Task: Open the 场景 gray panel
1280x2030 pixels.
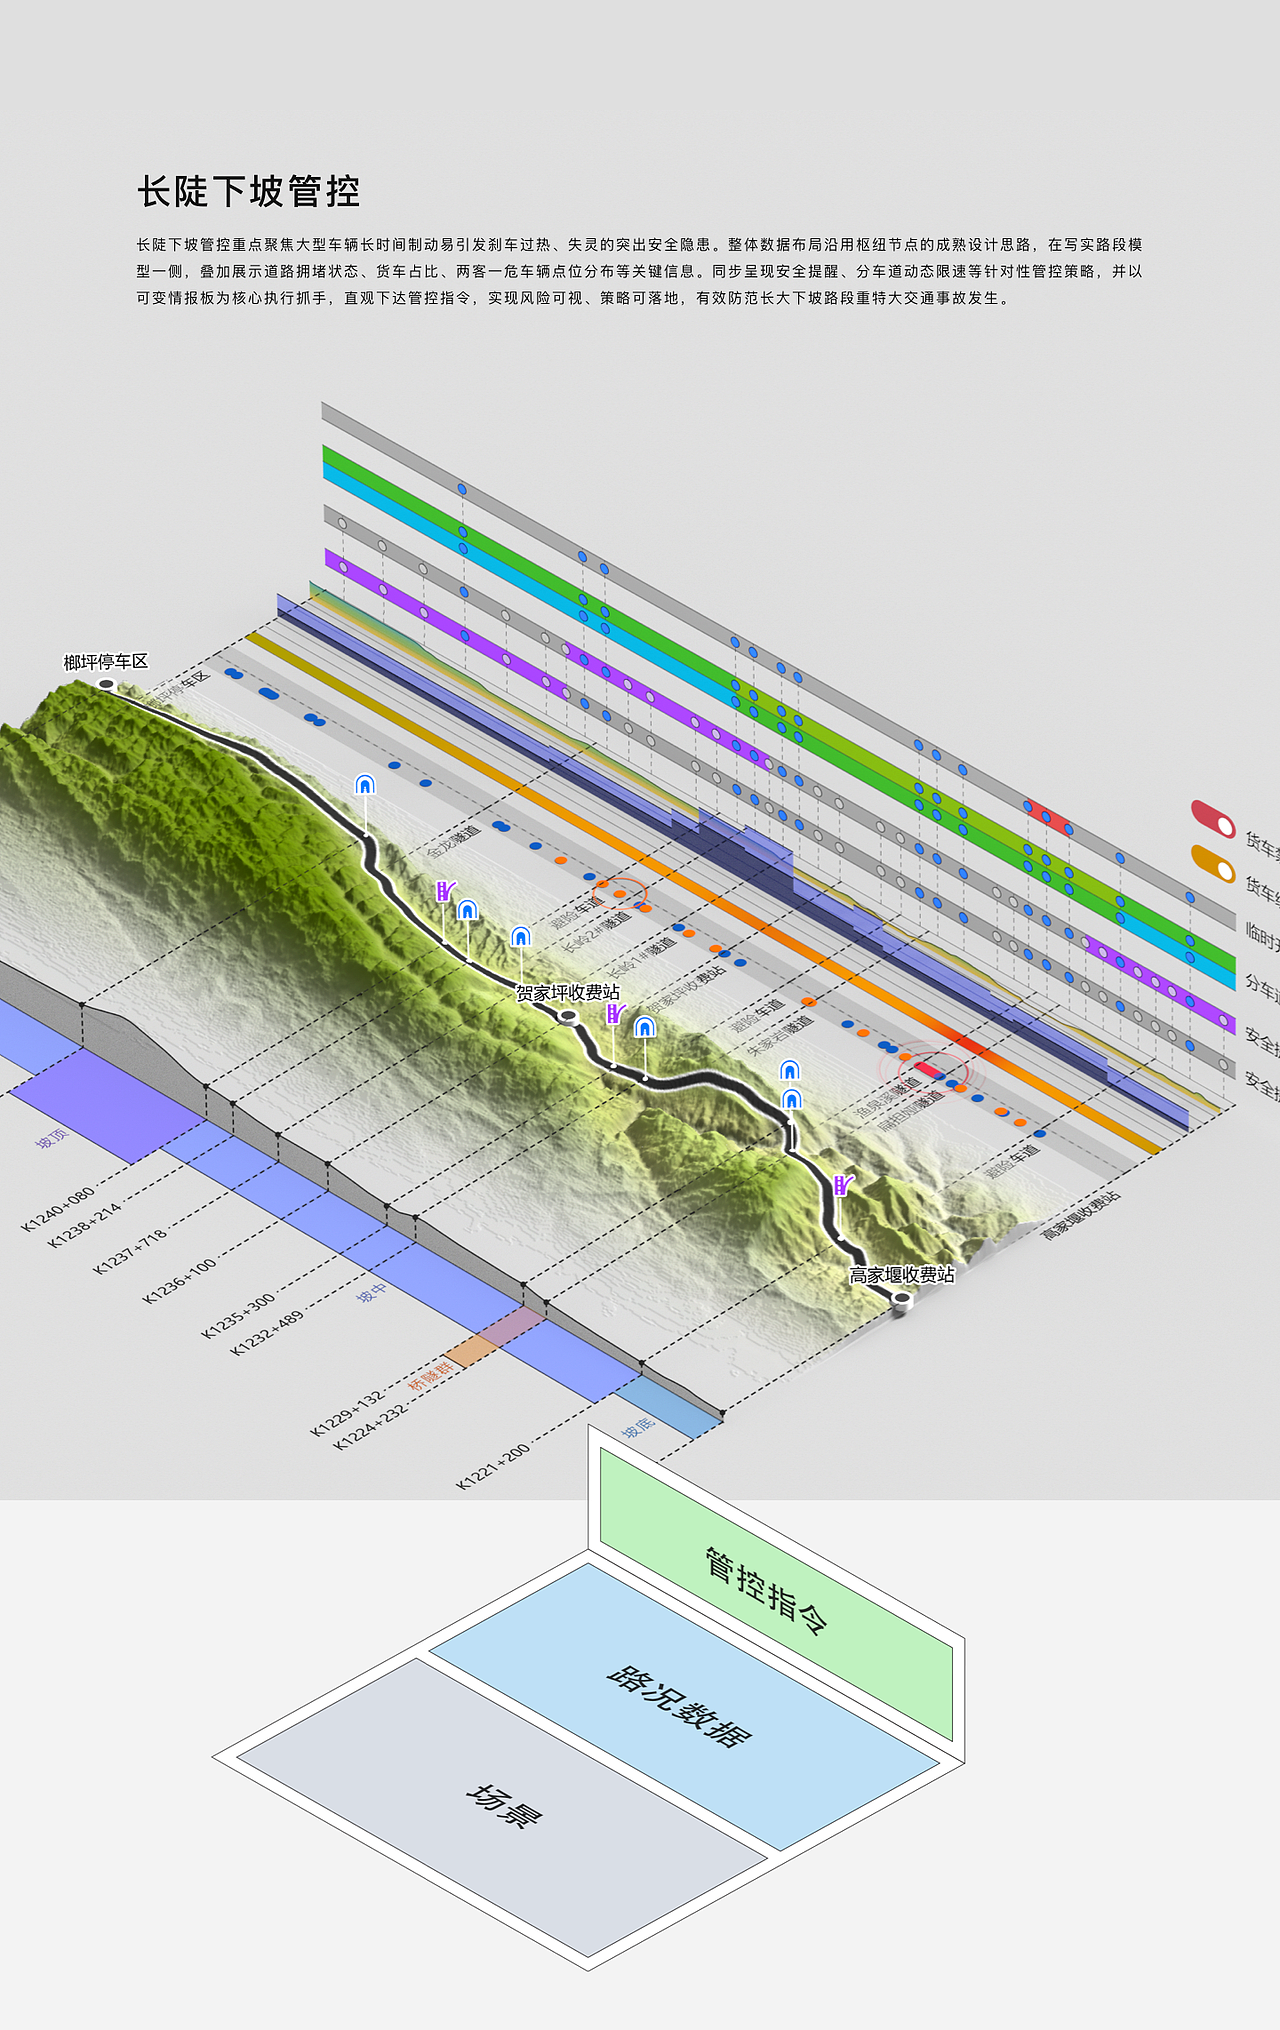Action: (x=503, y=1807)
